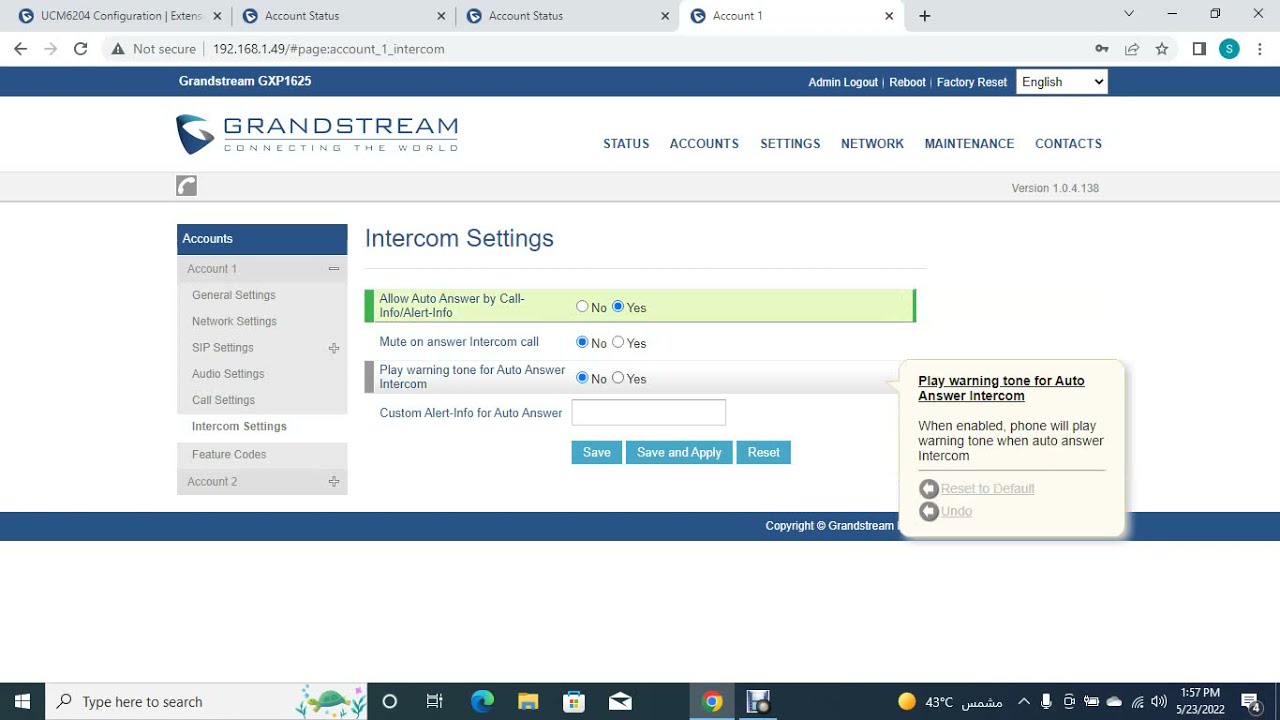Open the English language dropdown
The width and height of the screenshot is (1280, 720).
point(1062,82)
